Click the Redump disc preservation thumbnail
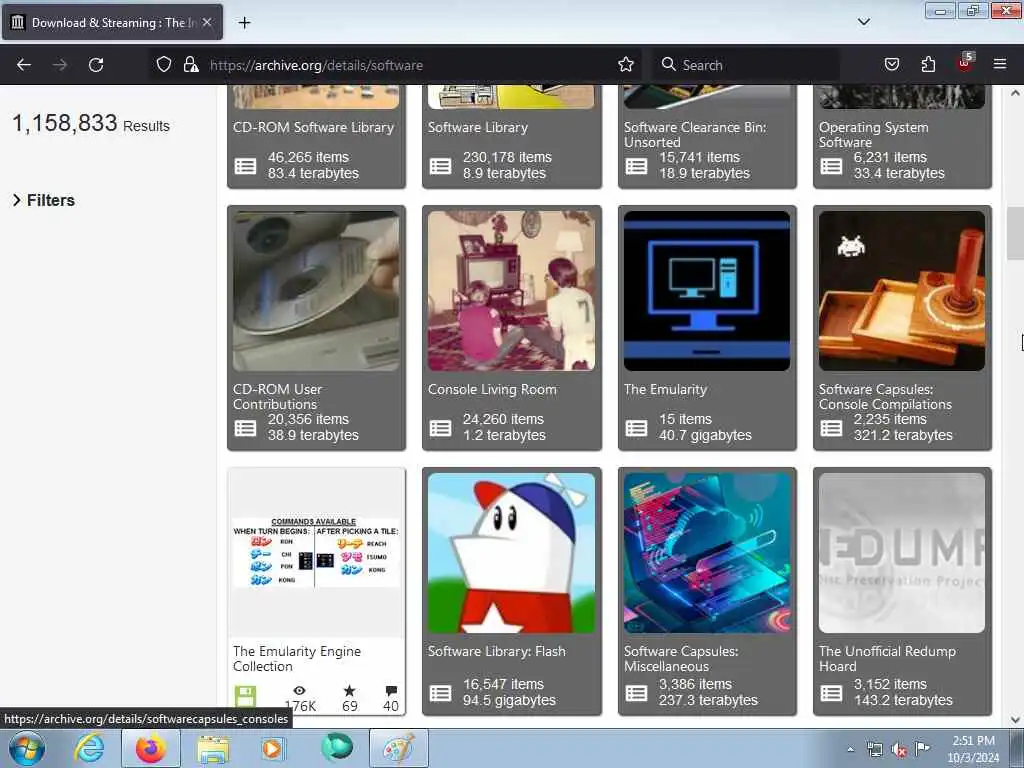This screenshot has height=768, width=1024. [902, 552]
